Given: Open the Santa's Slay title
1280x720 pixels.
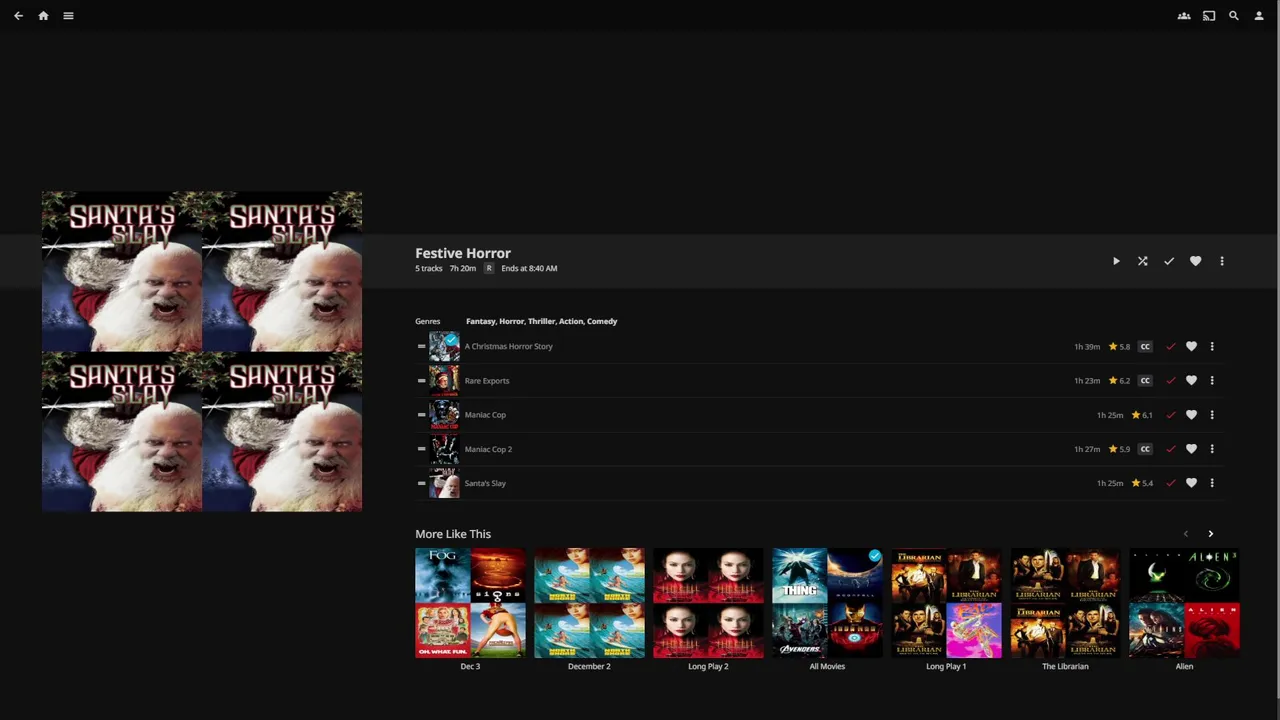Looking at the screenshot, I should (x=485, y=483).
